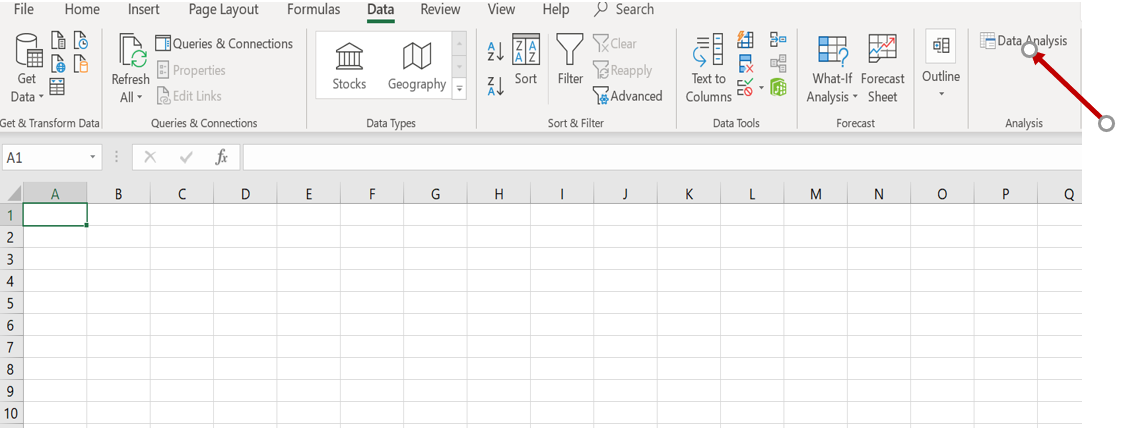Expand the Outline group

[x=941, y=65]
